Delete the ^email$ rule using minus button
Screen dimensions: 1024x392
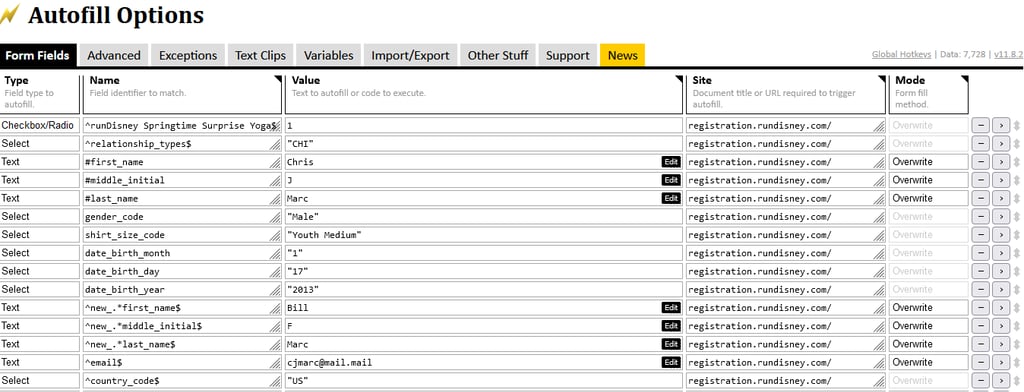coord(980,363)
